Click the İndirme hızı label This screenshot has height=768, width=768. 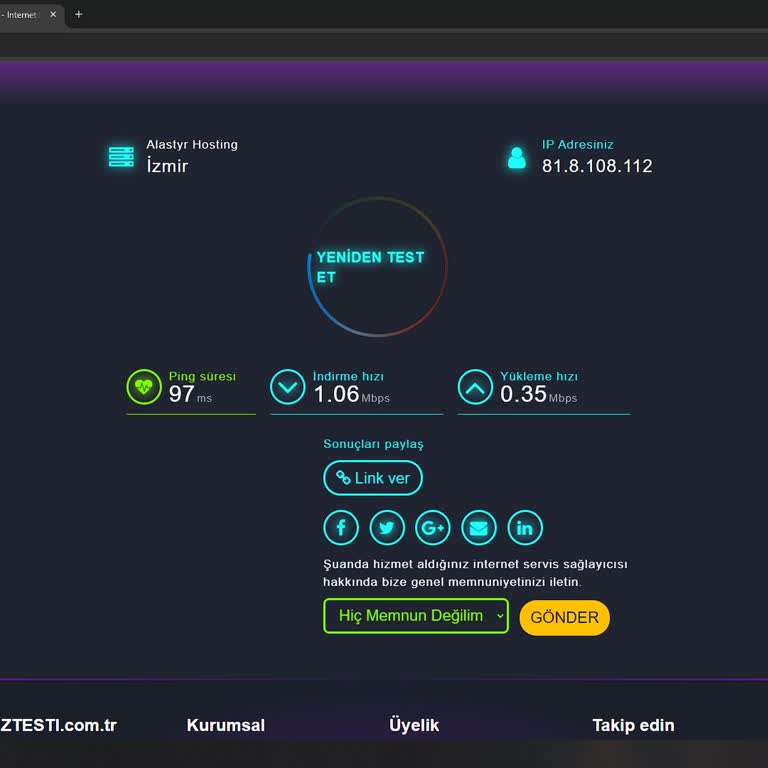point(348,376)
